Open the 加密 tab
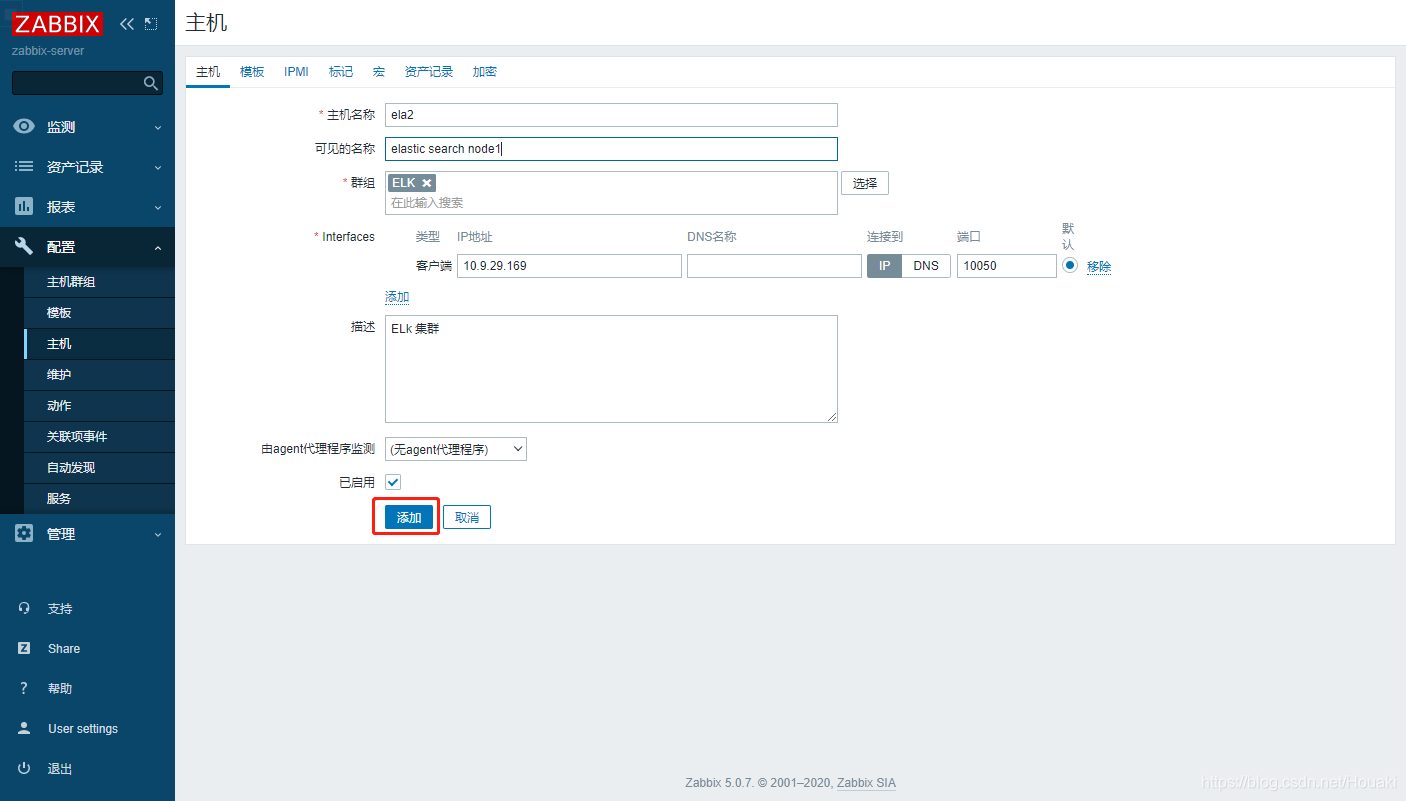Screen dimensions: 1406x801 (x=485, y=72)
